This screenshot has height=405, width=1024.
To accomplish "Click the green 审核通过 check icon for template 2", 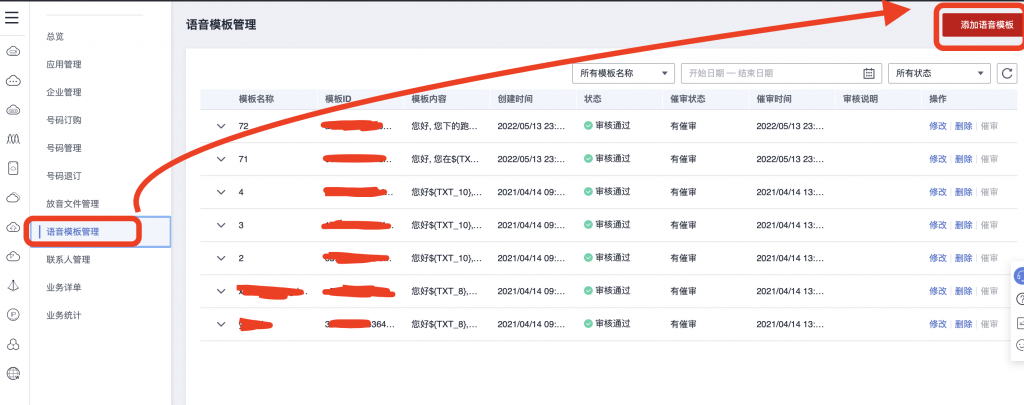I will pyautogui.click(x=588, y=257).
